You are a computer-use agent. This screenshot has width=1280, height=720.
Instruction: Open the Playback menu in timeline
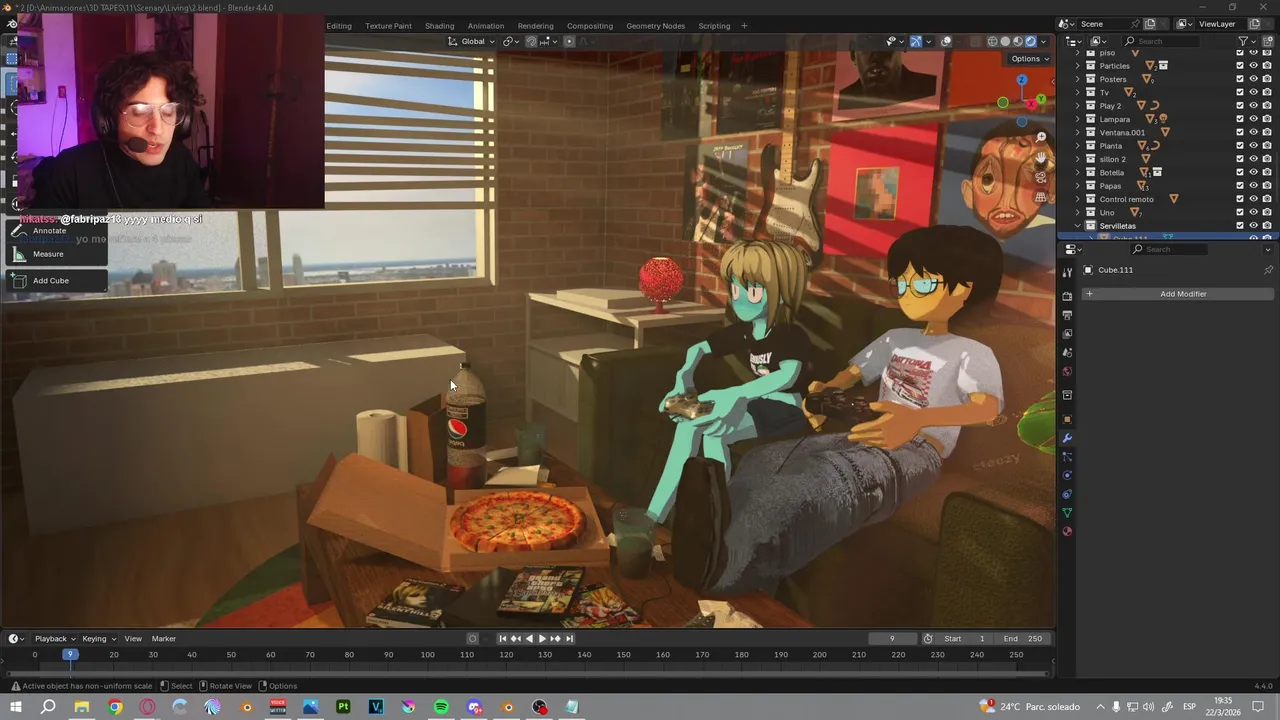[x=55, y=639]
